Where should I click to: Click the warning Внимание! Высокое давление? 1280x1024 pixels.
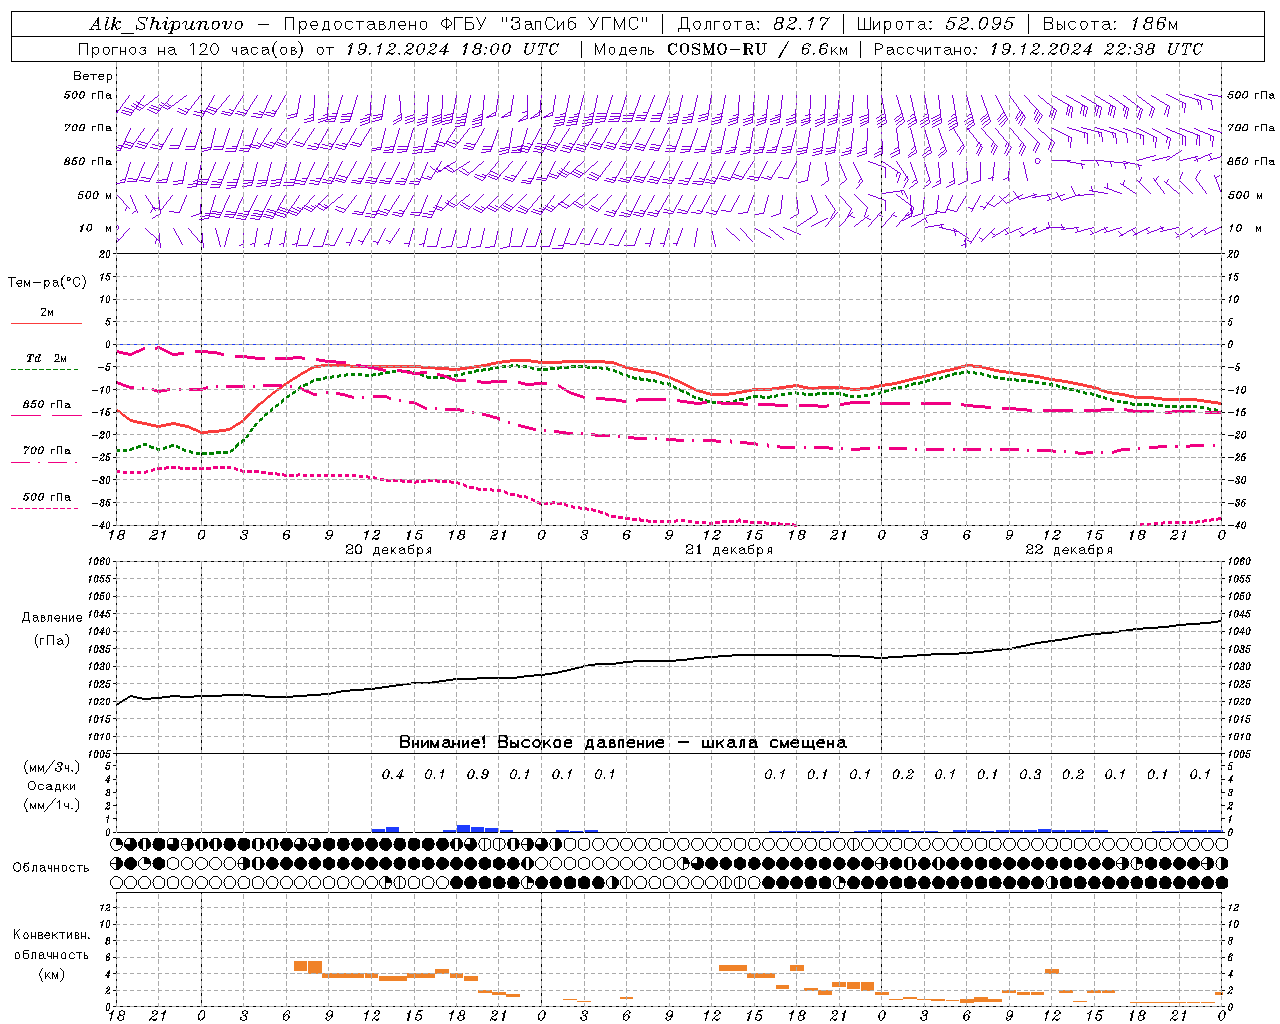click(532, 743)
